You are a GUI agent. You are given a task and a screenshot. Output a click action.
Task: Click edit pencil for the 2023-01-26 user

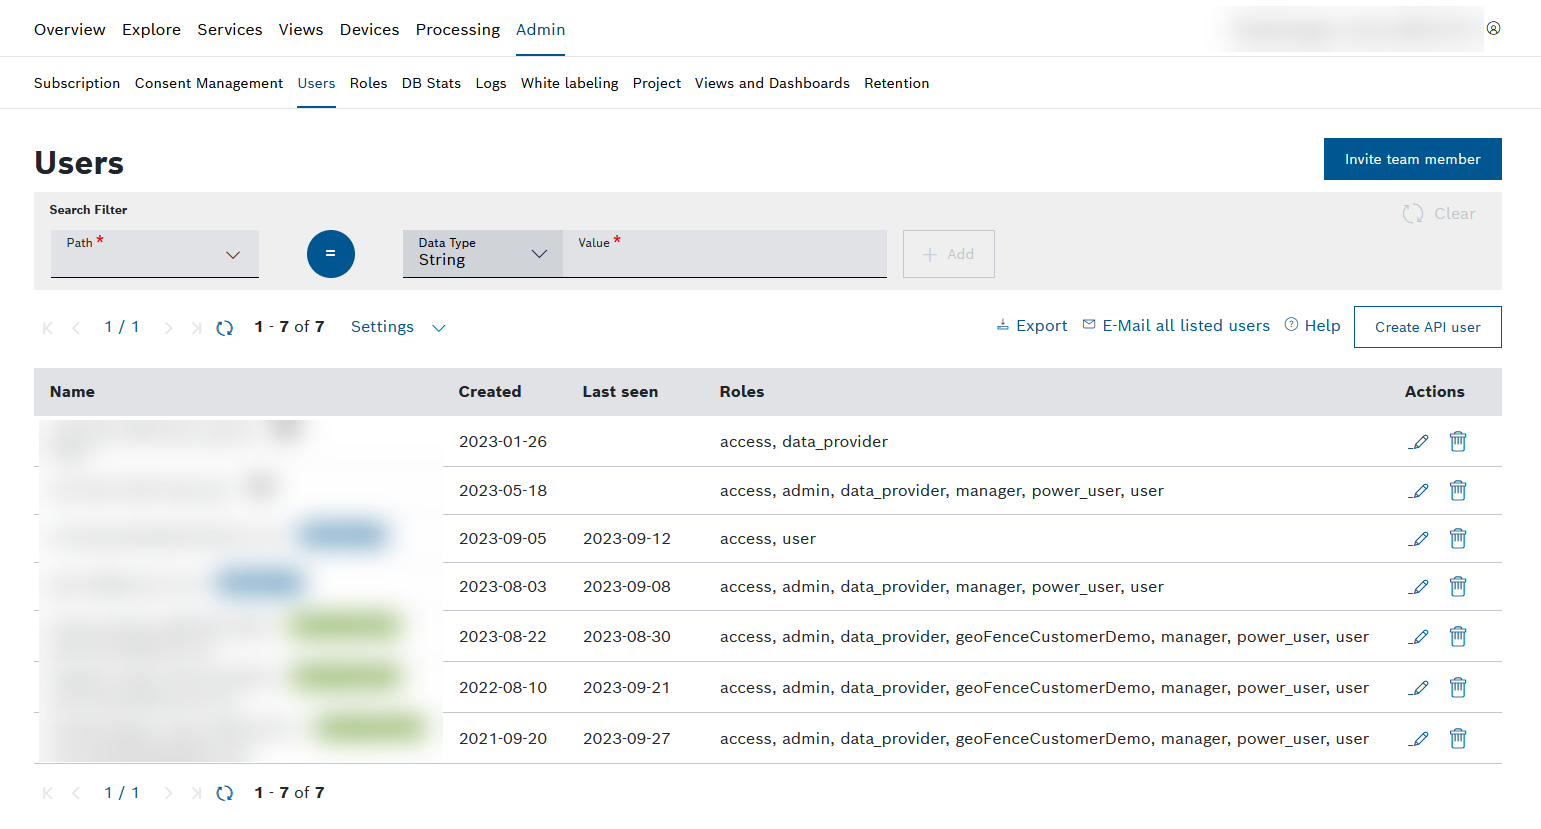click(x=1418, y=442)
